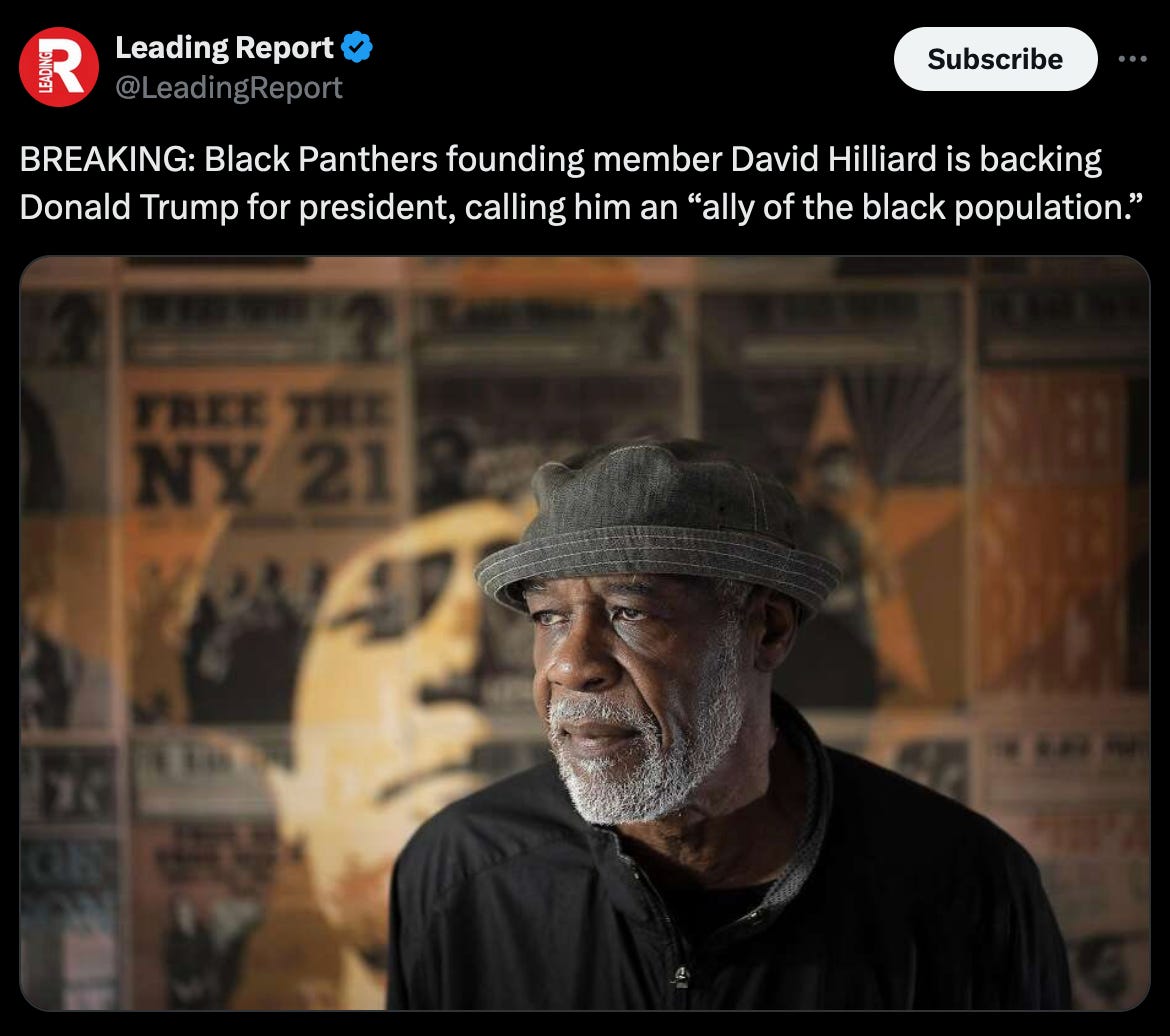The width and height of the screenshot is (1170, 1036).
Task: Open the three-dot more options menu
Action: [1132, 59]
